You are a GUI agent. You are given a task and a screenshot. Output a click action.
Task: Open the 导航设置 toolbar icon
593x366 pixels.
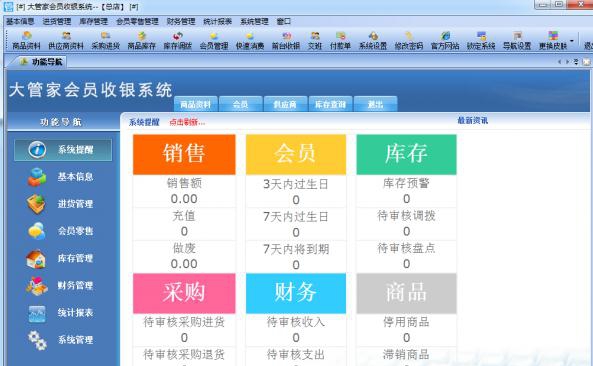(x=517, y=41)
